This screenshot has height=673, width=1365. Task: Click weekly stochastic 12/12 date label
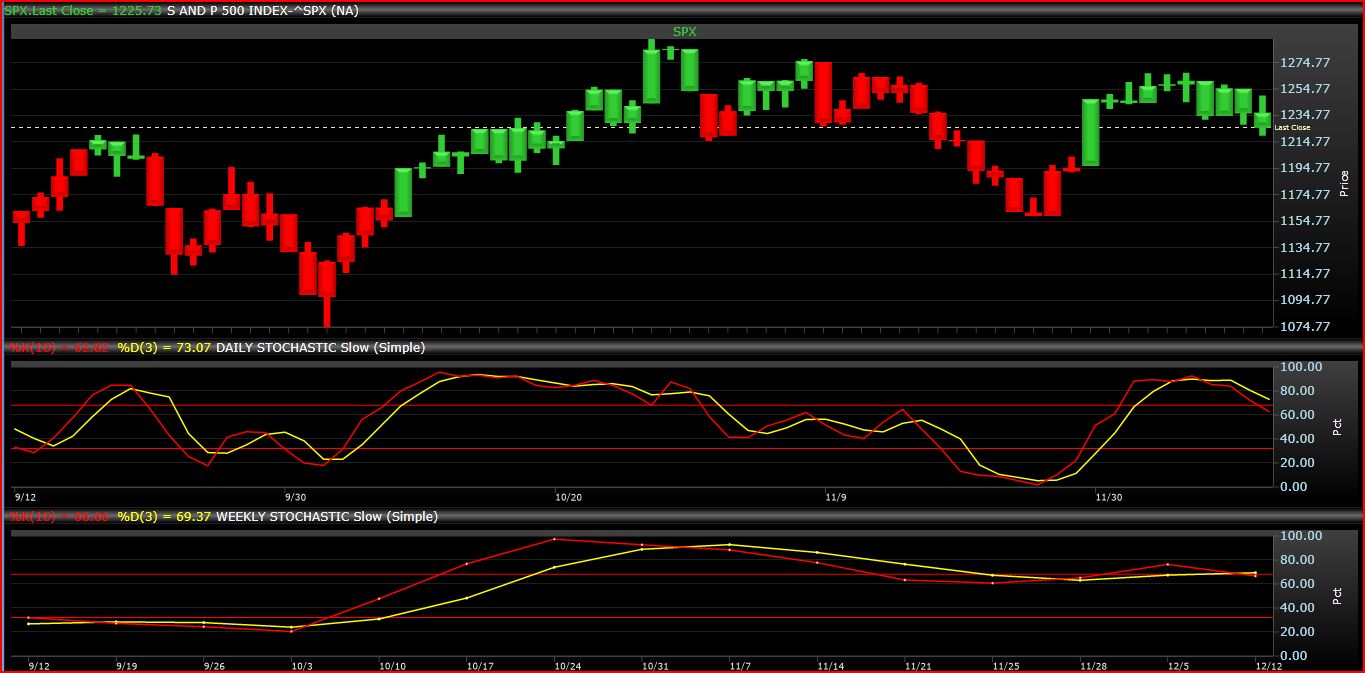1268,665
